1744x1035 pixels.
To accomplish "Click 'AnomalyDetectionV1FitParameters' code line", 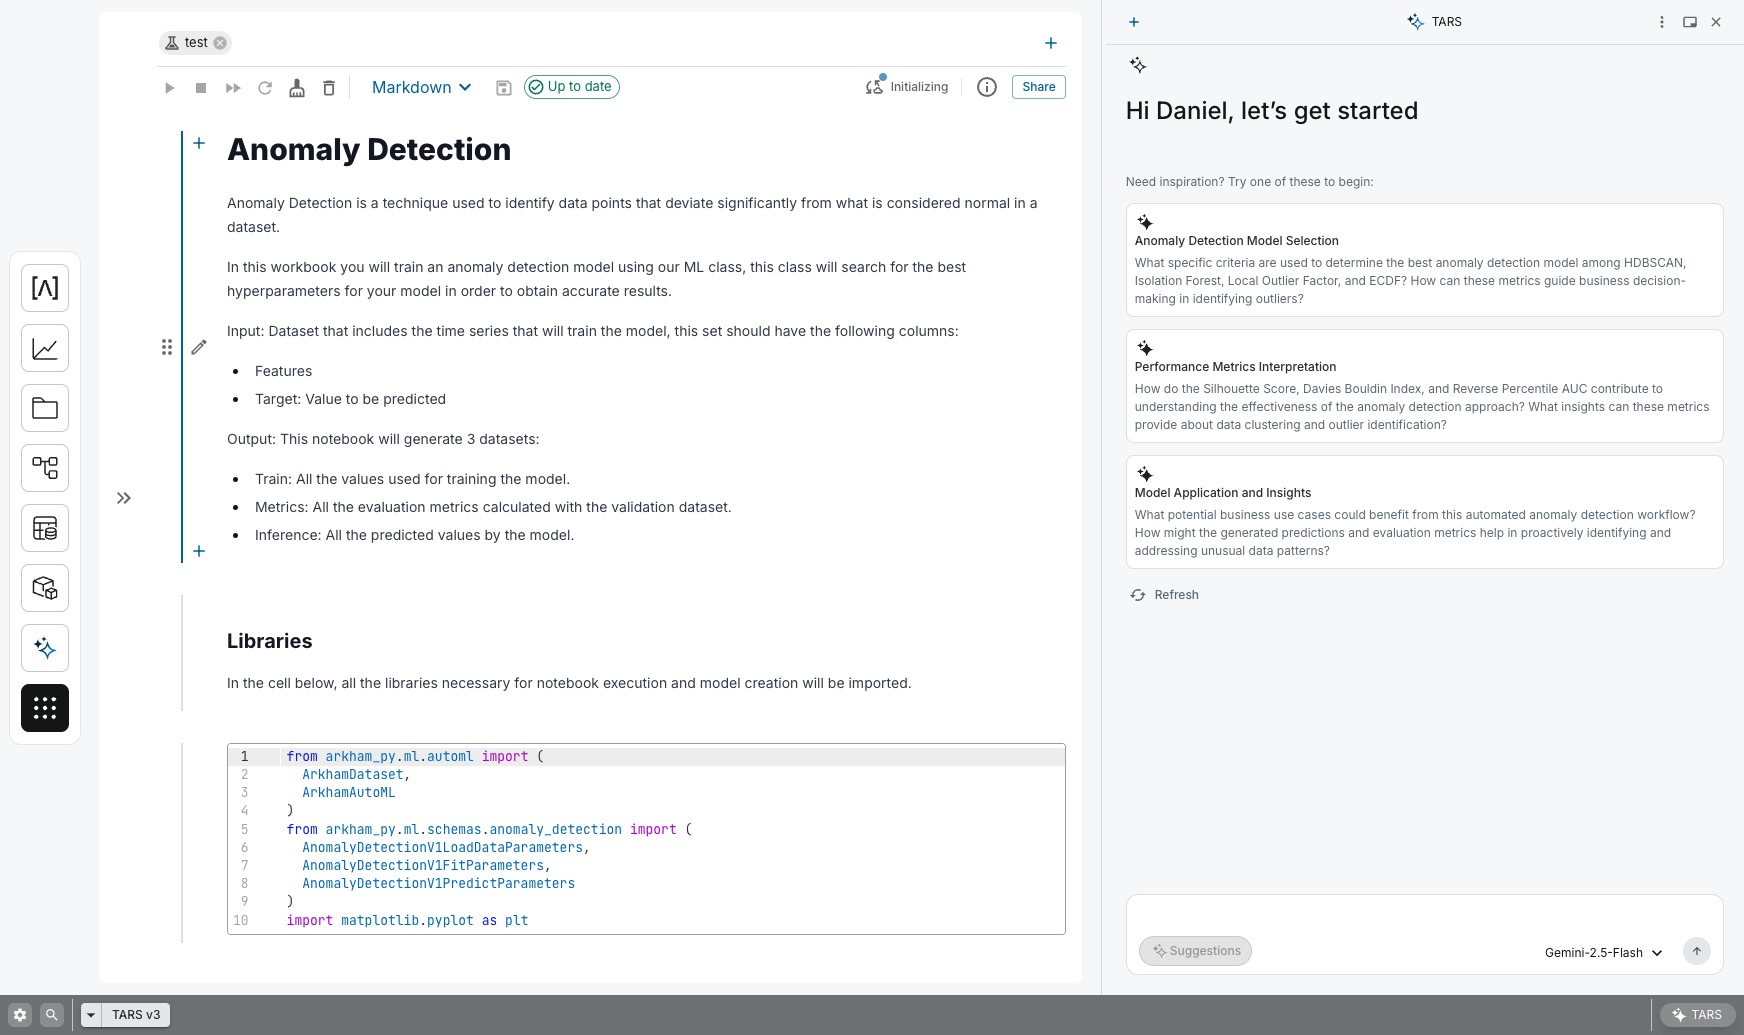I will click(x=426, y=866).
